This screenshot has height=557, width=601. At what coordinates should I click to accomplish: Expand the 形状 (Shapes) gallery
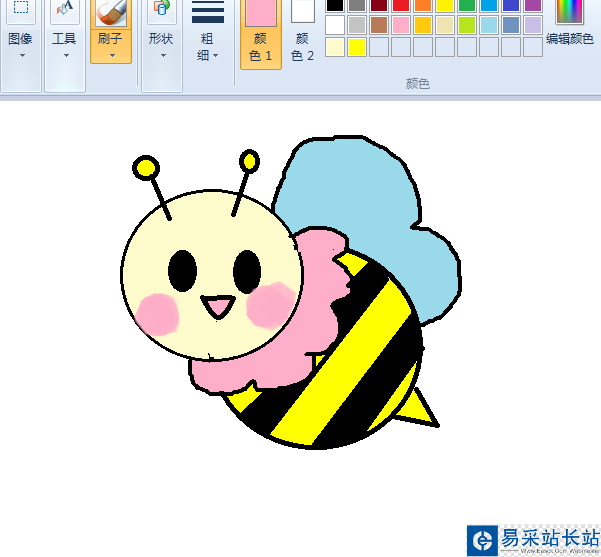161,40
